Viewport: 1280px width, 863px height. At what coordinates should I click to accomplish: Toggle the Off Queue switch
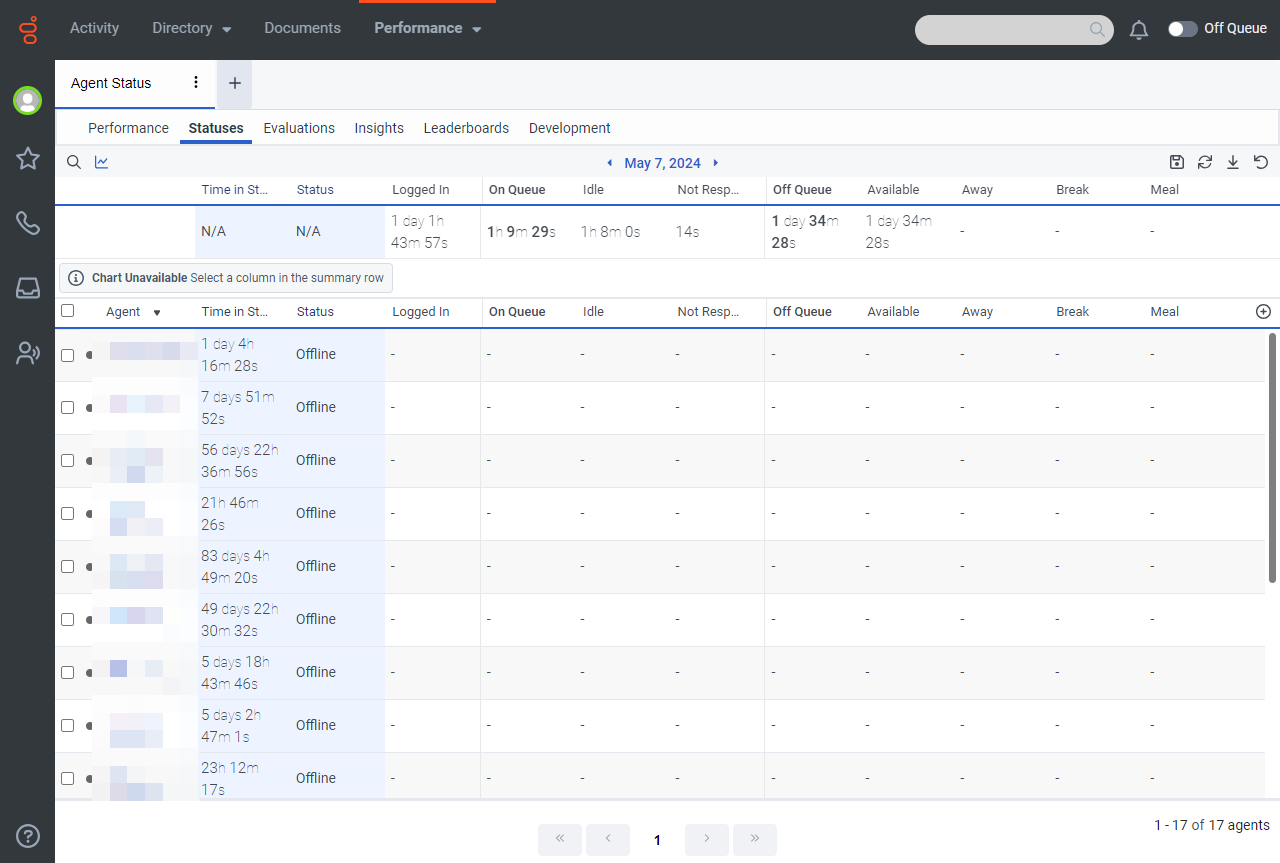[x=1182, y=29]
